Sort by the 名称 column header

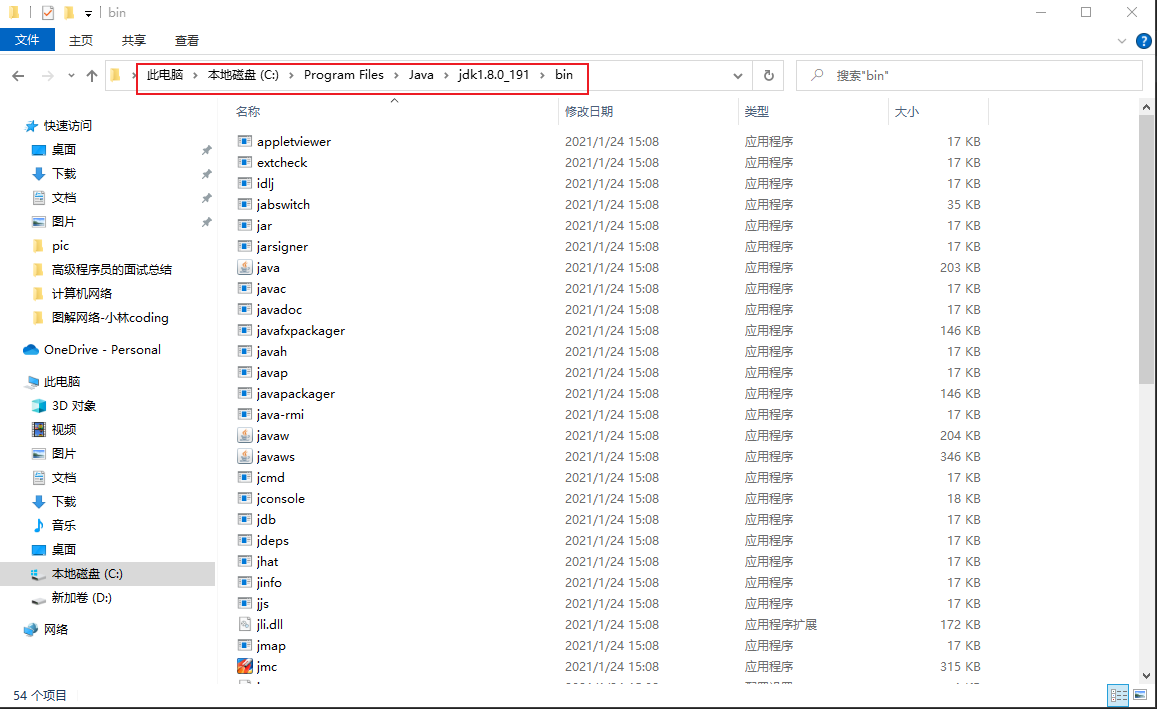[x=248, y=111]
